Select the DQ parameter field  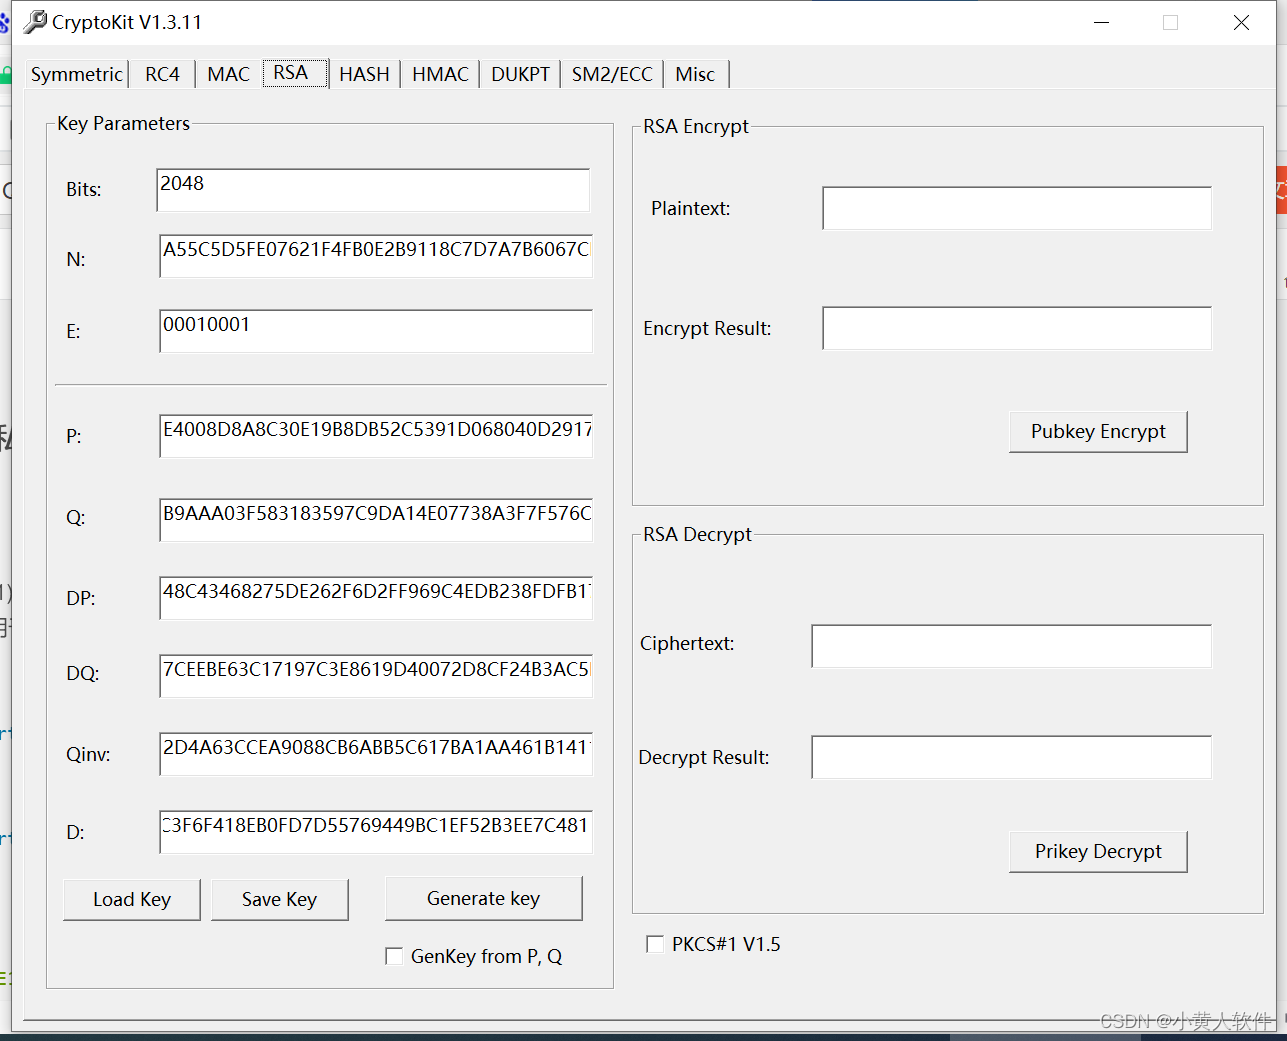pos(376,676)
